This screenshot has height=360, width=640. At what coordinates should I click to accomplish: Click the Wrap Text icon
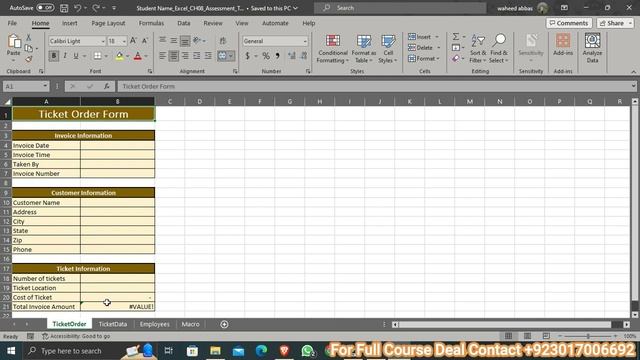(x=223, y=41)
